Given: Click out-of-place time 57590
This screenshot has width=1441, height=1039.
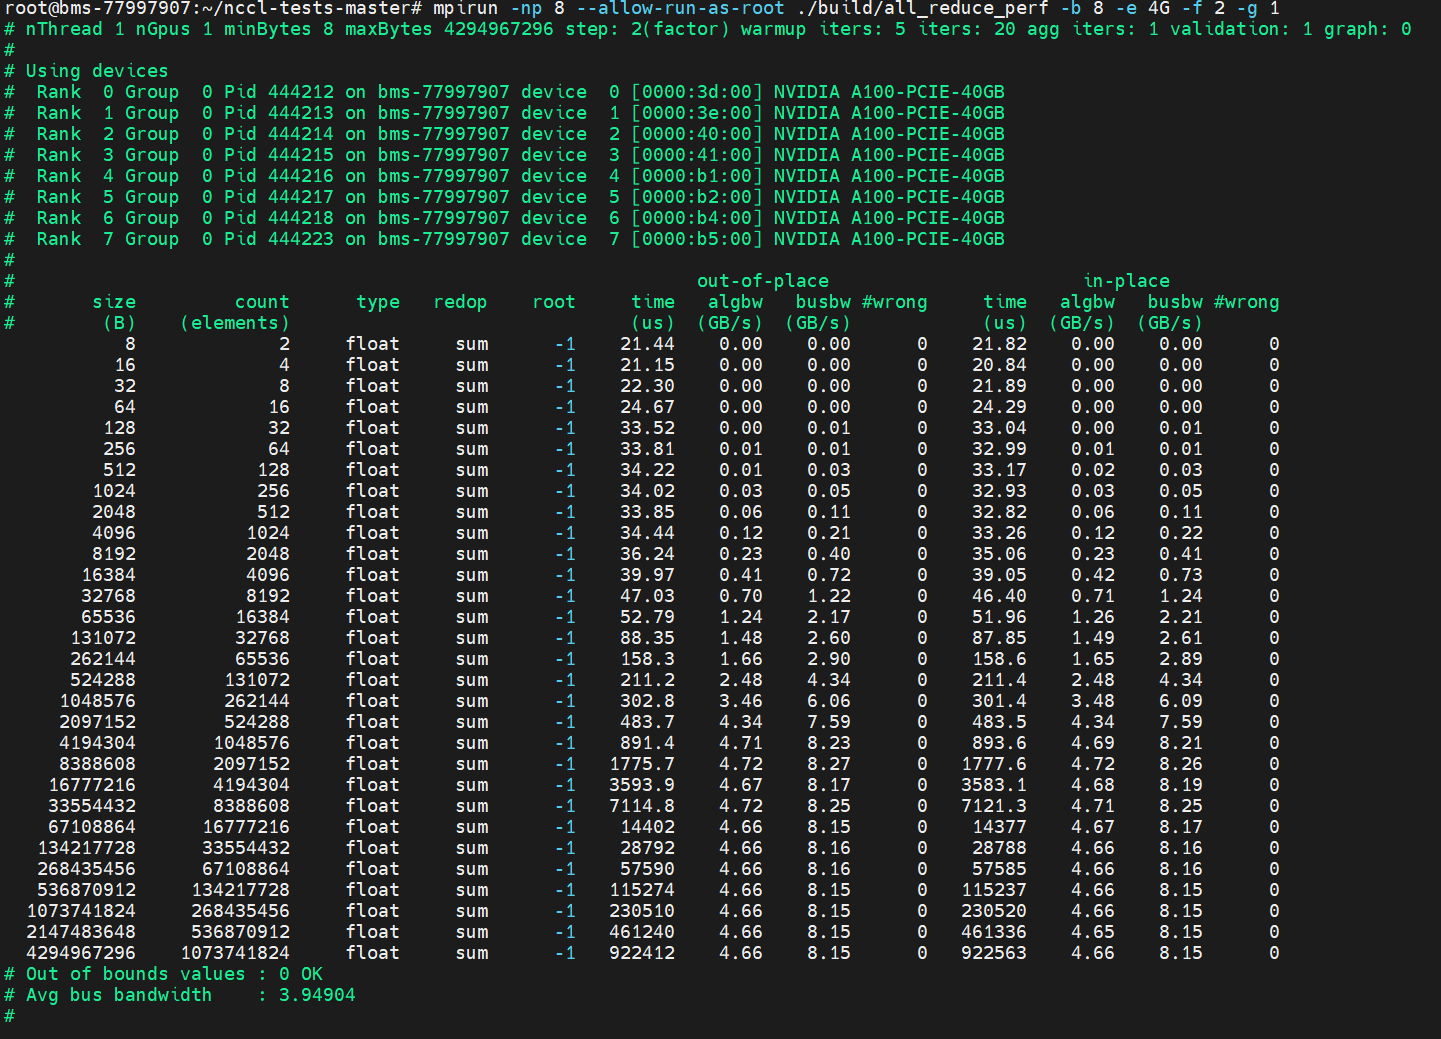Looking at the screenshot, I should (647, 869).
